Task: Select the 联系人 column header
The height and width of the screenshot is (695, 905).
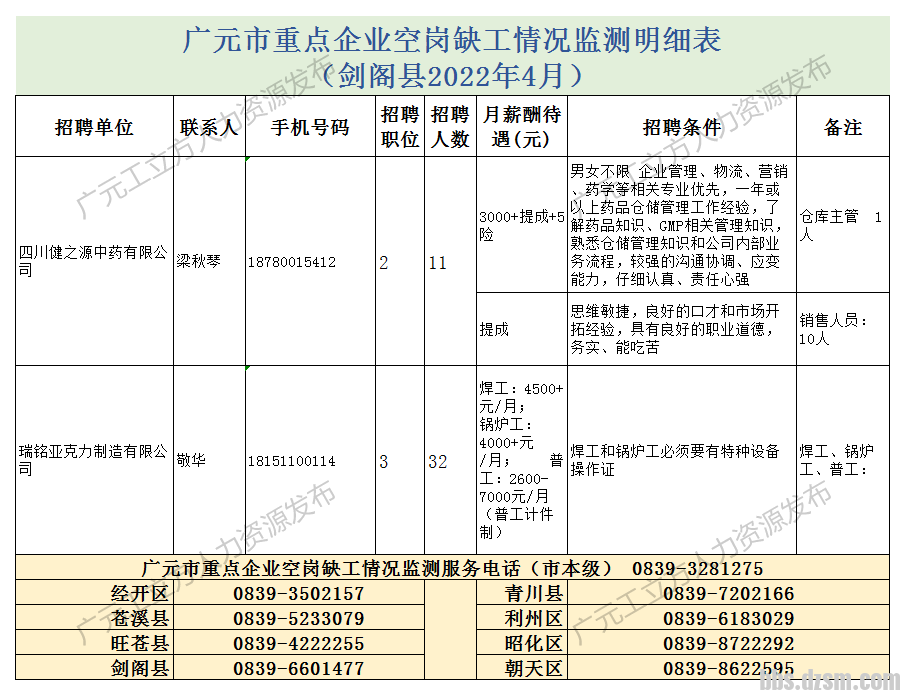Action: click(x=209, y=127)
